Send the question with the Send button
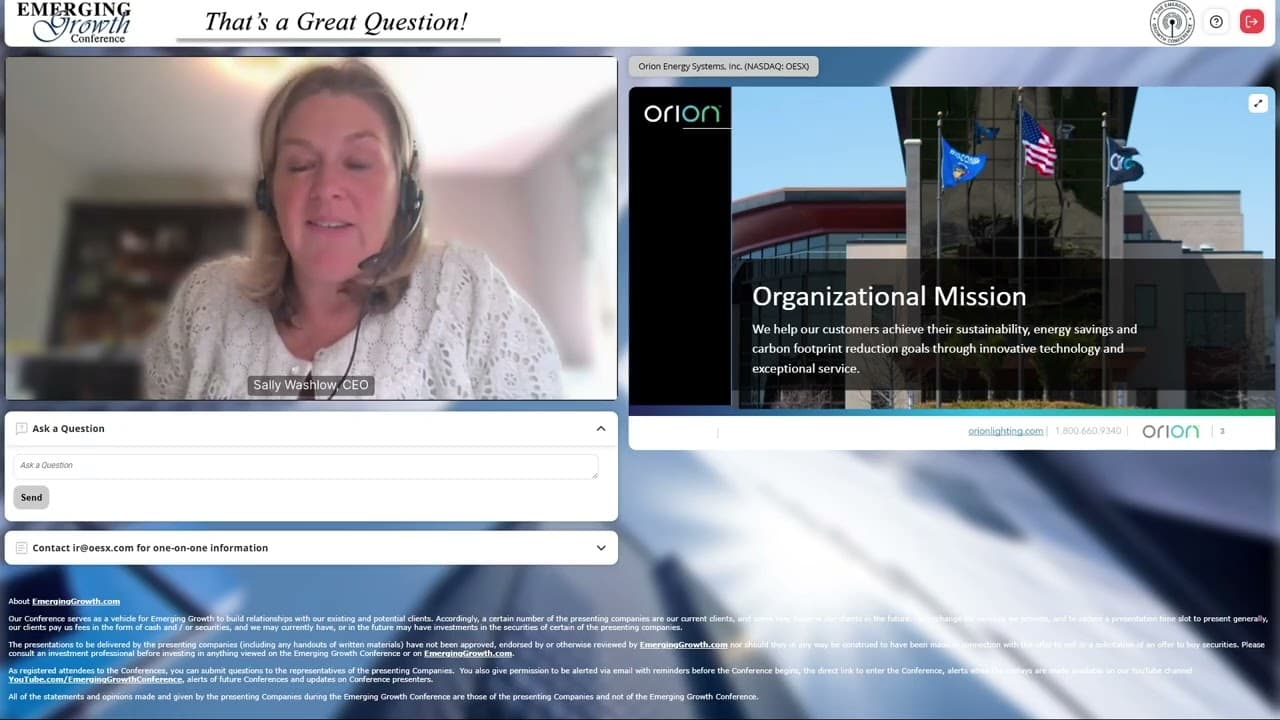 point(32,497)
